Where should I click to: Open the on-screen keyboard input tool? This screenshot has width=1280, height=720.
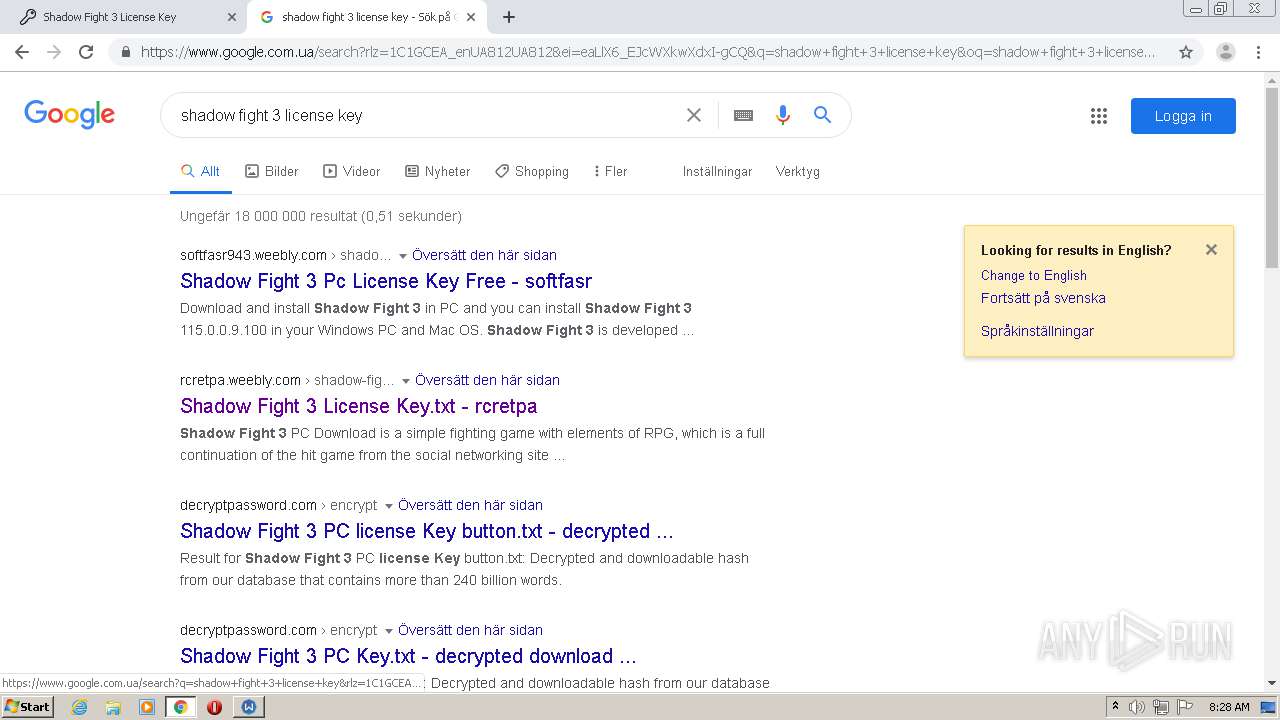(x=743, y=115)
